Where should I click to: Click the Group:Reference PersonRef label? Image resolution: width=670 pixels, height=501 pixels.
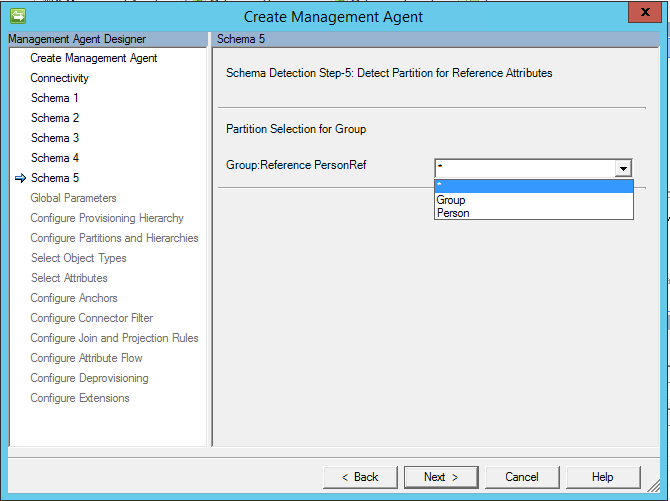pos(296,165)
